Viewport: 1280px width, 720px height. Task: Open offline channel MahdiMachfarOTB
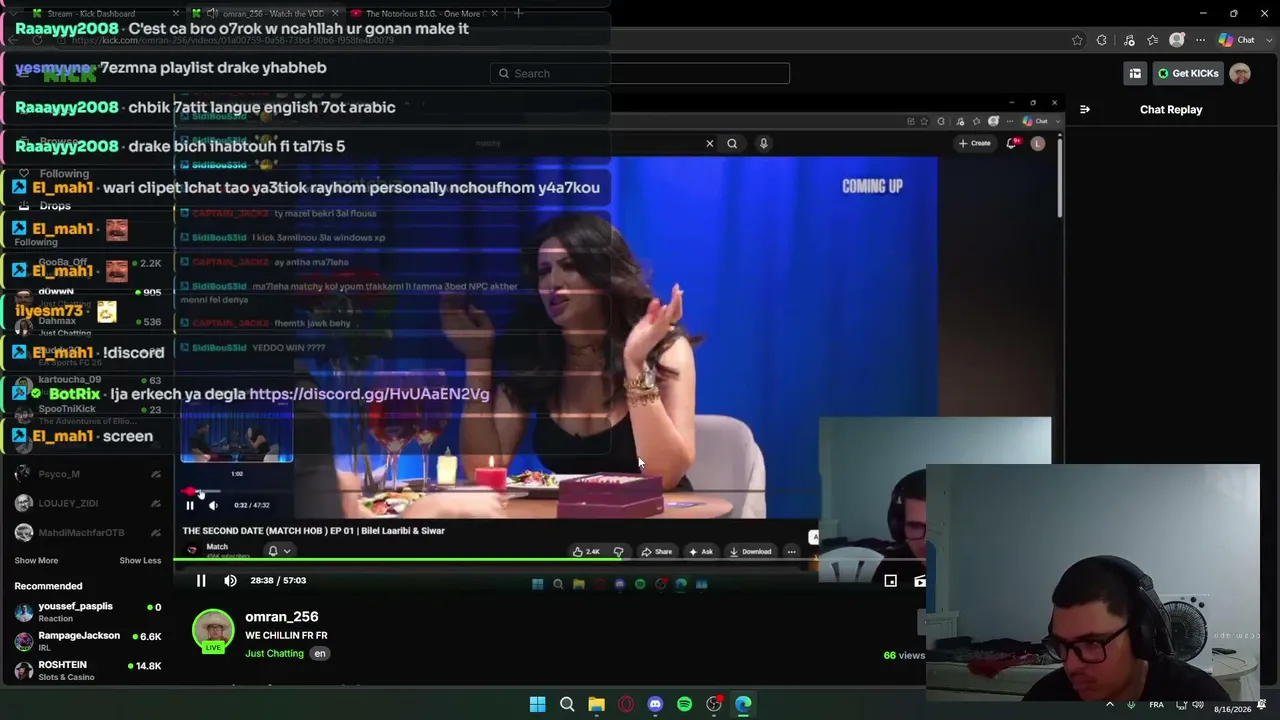click(x=88, y=532)
